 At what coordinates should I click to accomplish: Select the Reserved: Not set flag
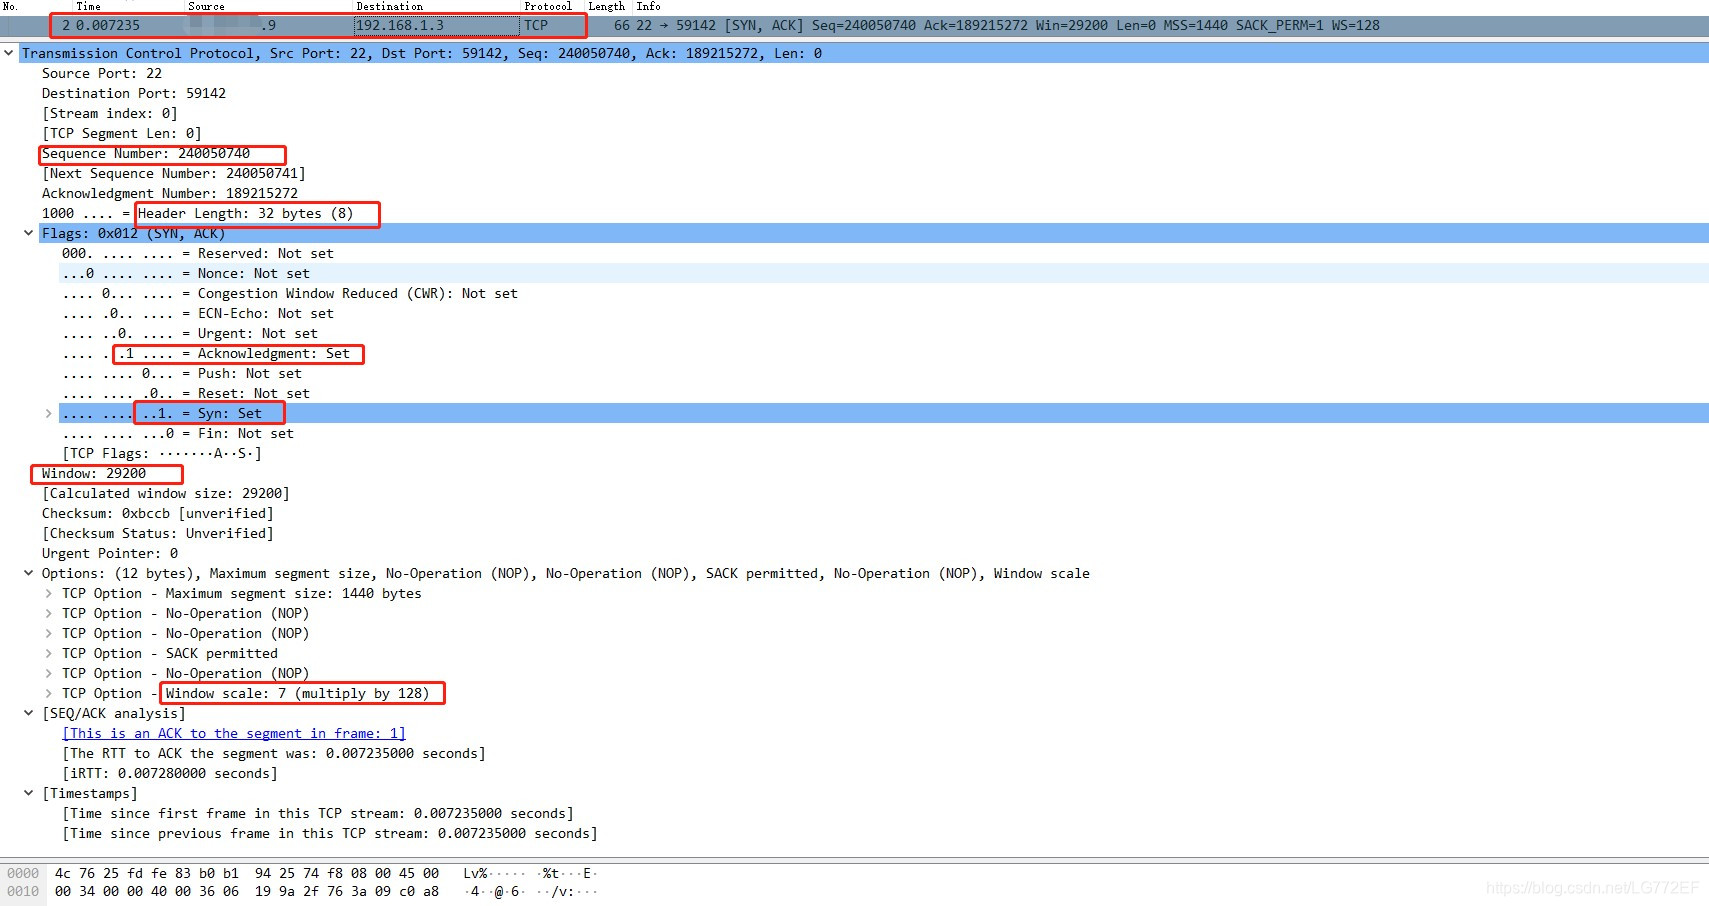198,253
